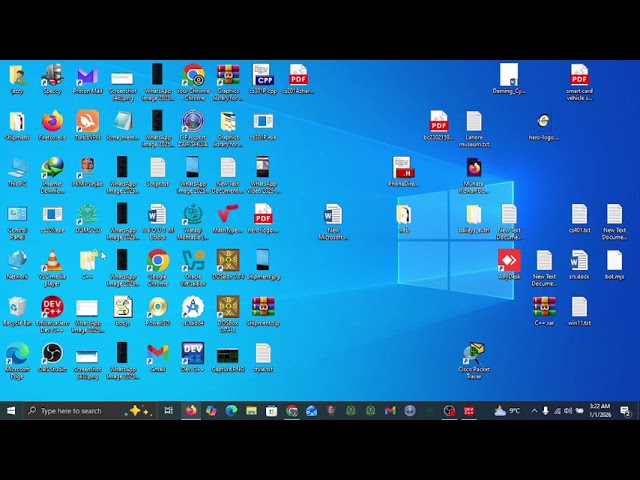Open OBS Studio shortcut
The width and height of the screenshot is (640, 480).
pos(52,354)
